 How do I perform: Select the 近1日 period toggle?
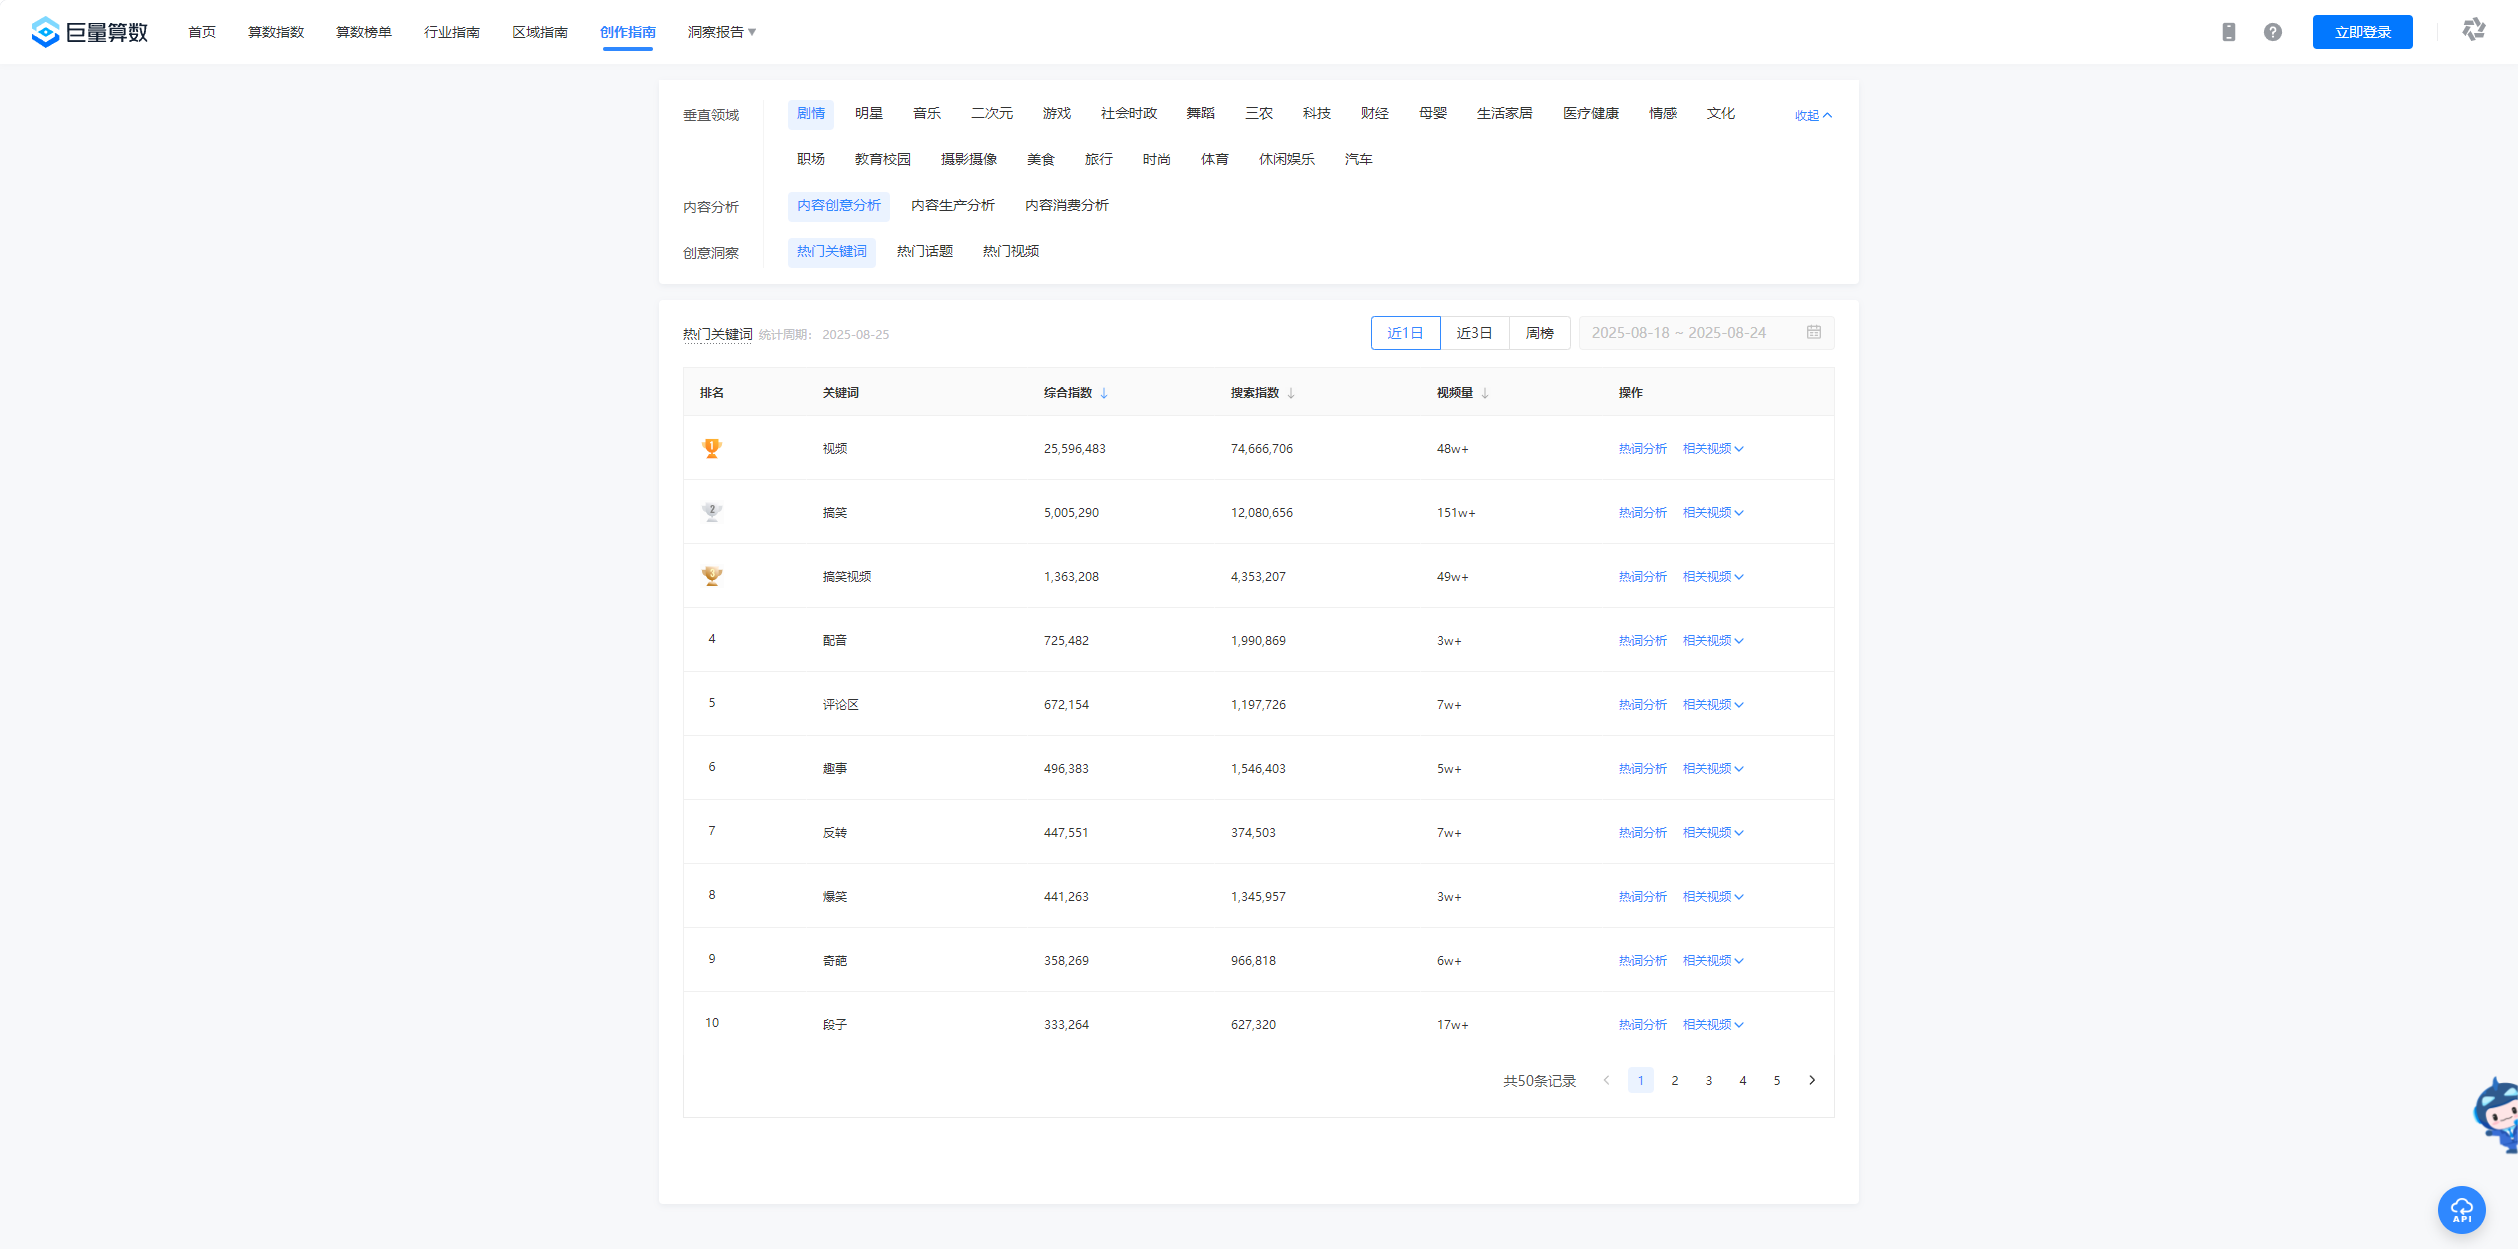1405,333
